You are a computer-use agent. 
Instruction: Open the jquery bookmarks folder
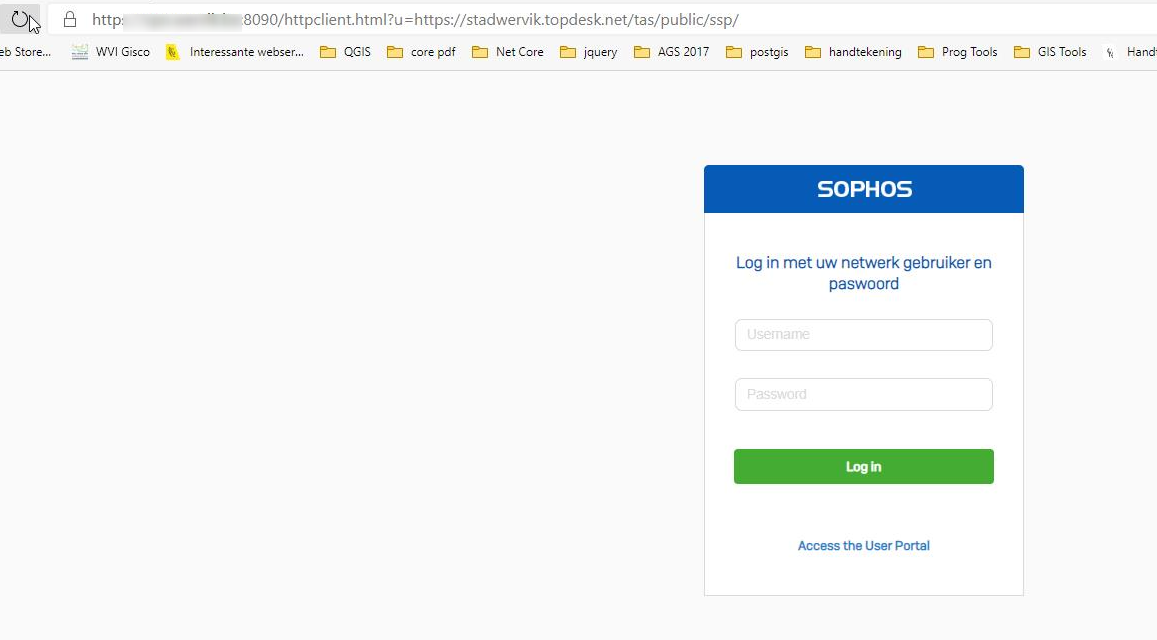pyautogui.click(x=589, y=52)
